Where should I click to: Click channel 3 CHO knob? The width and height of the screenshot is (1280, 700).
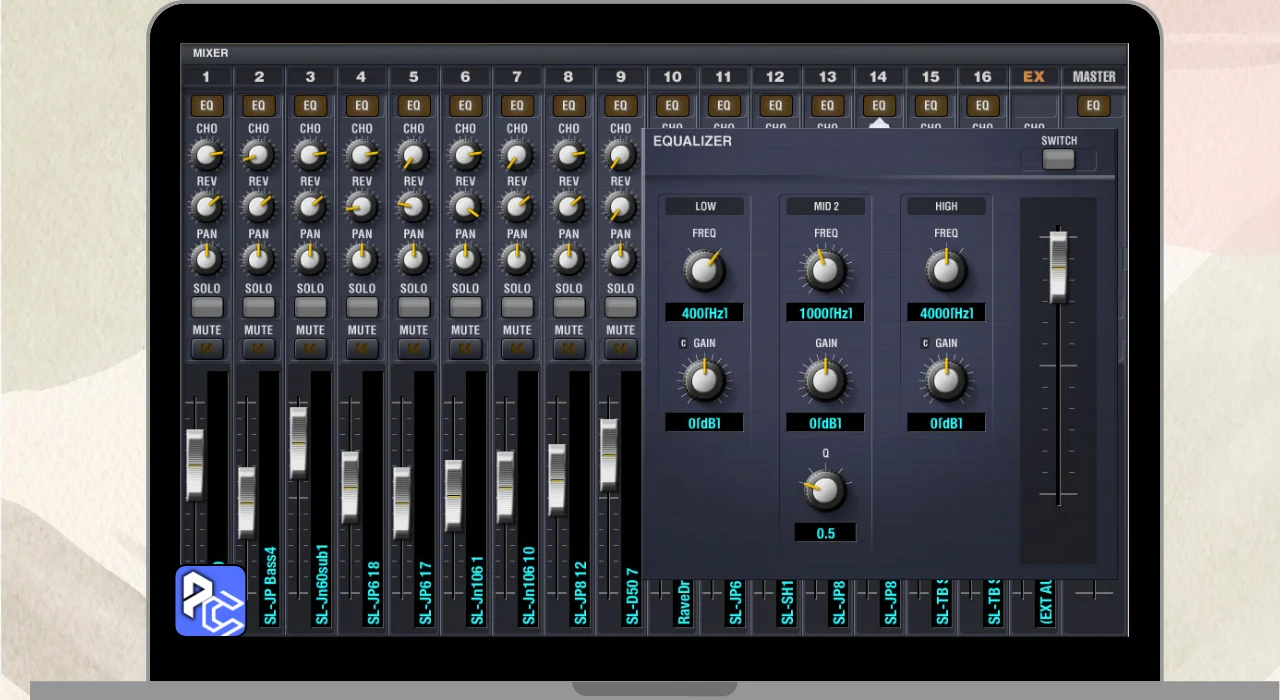pos(310,155)
